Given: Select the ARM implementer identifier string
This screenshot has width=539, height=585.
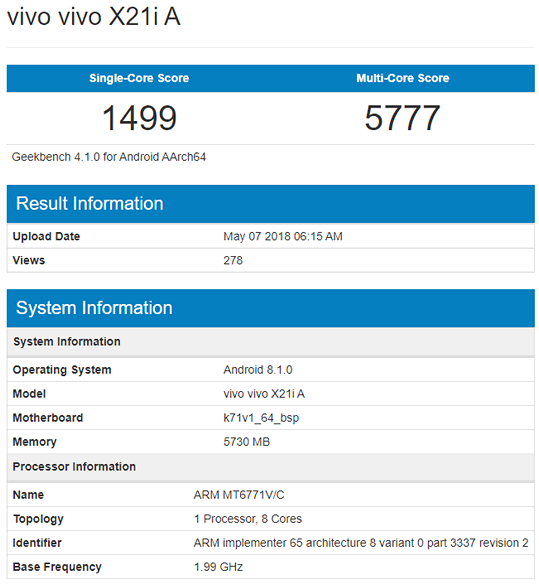Looking at the screenshot, I should (x=361, y=543).
